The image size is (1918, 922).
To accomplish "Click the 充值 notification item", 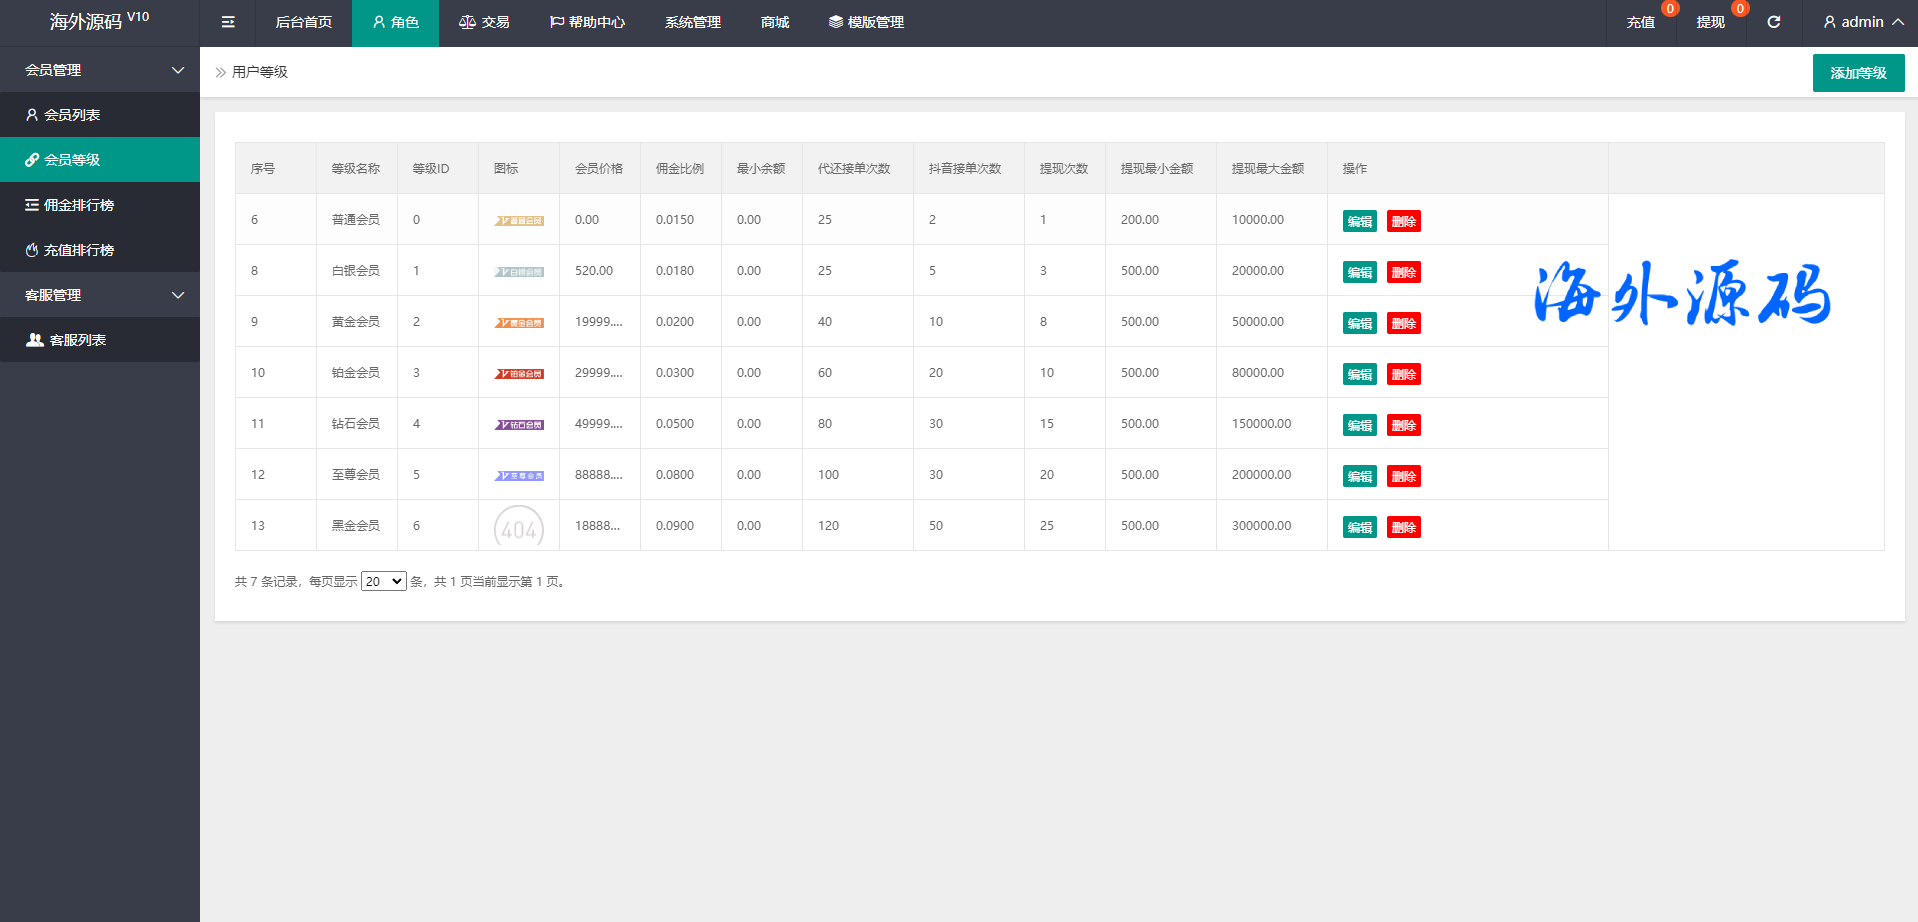I will (1640, 22).
